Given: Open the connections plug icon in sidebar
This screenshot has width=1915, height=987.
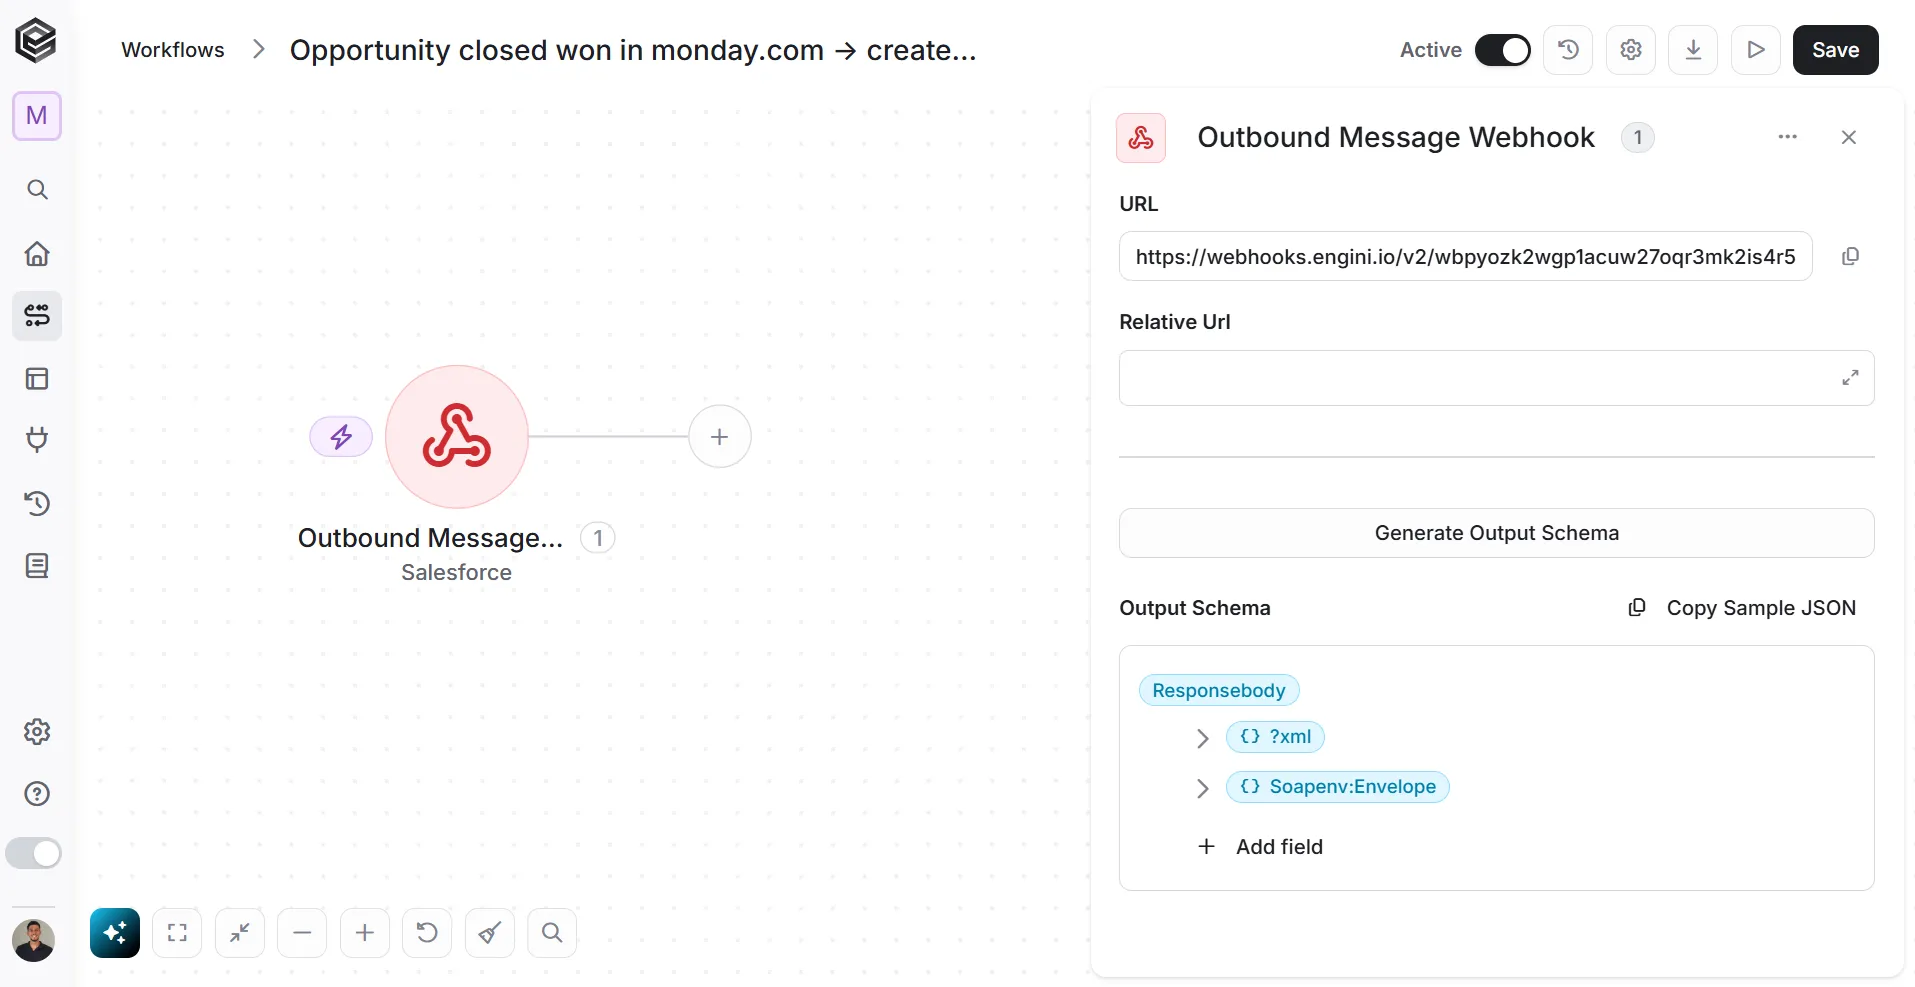Looking at the screenshot, I should point(37,440).
